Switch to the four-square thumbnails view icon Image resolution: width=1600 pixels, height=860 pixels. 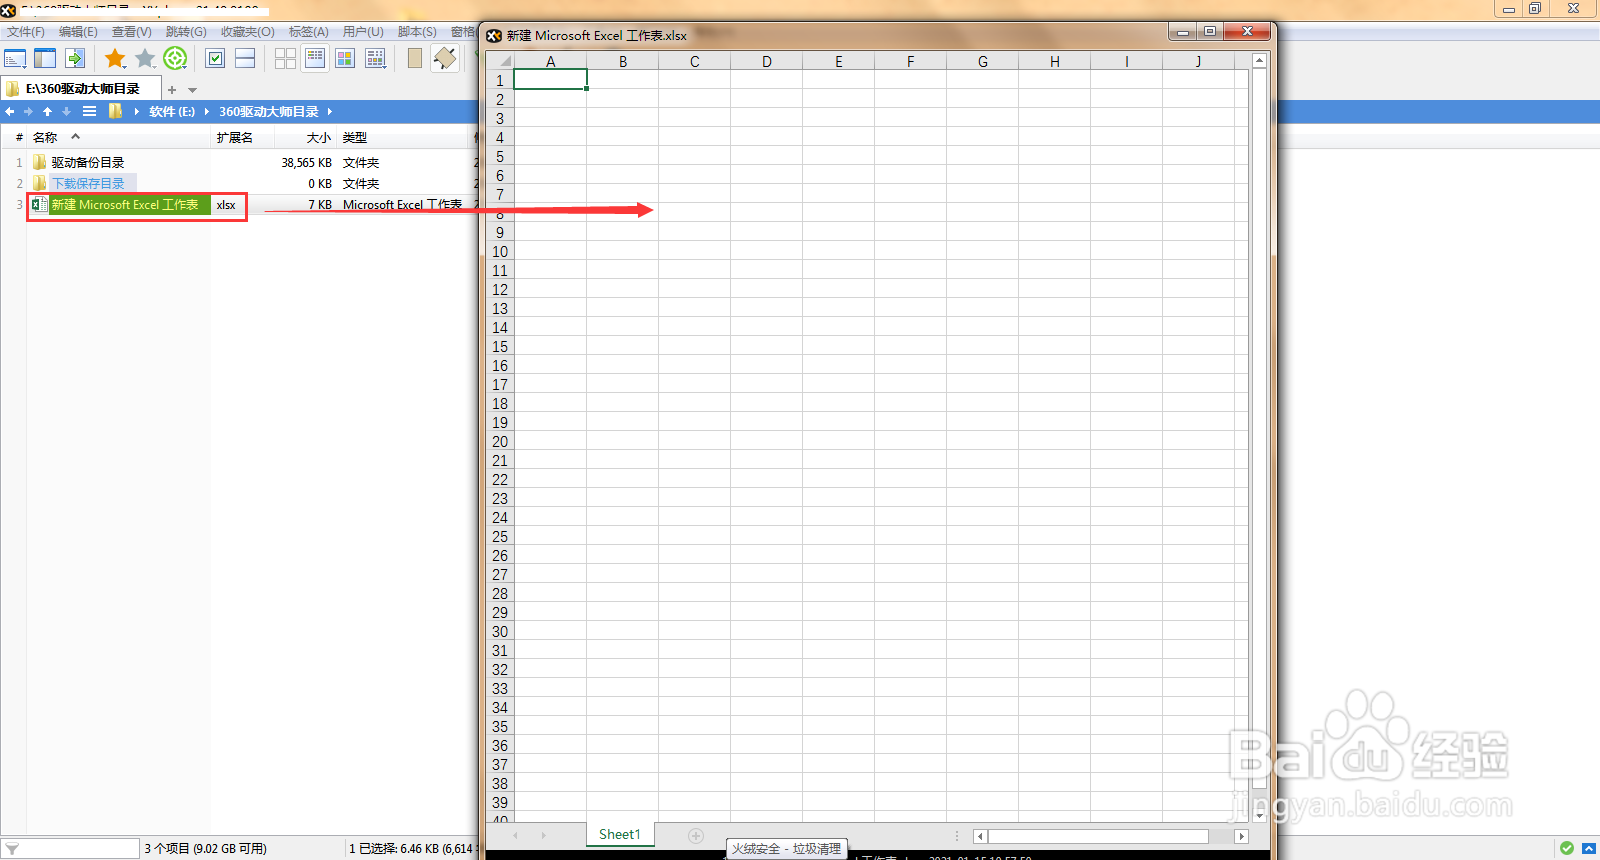[x=285, y=59]
